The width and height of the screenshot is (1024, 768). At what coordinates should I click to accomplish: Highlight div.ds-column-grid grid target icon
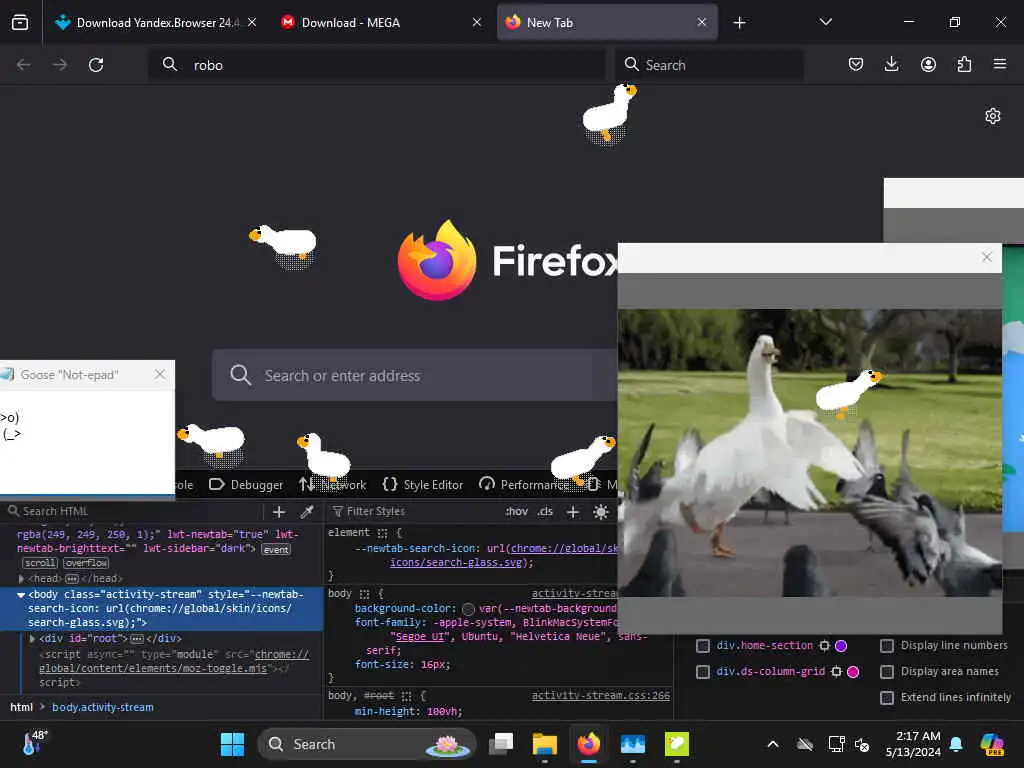836,671
